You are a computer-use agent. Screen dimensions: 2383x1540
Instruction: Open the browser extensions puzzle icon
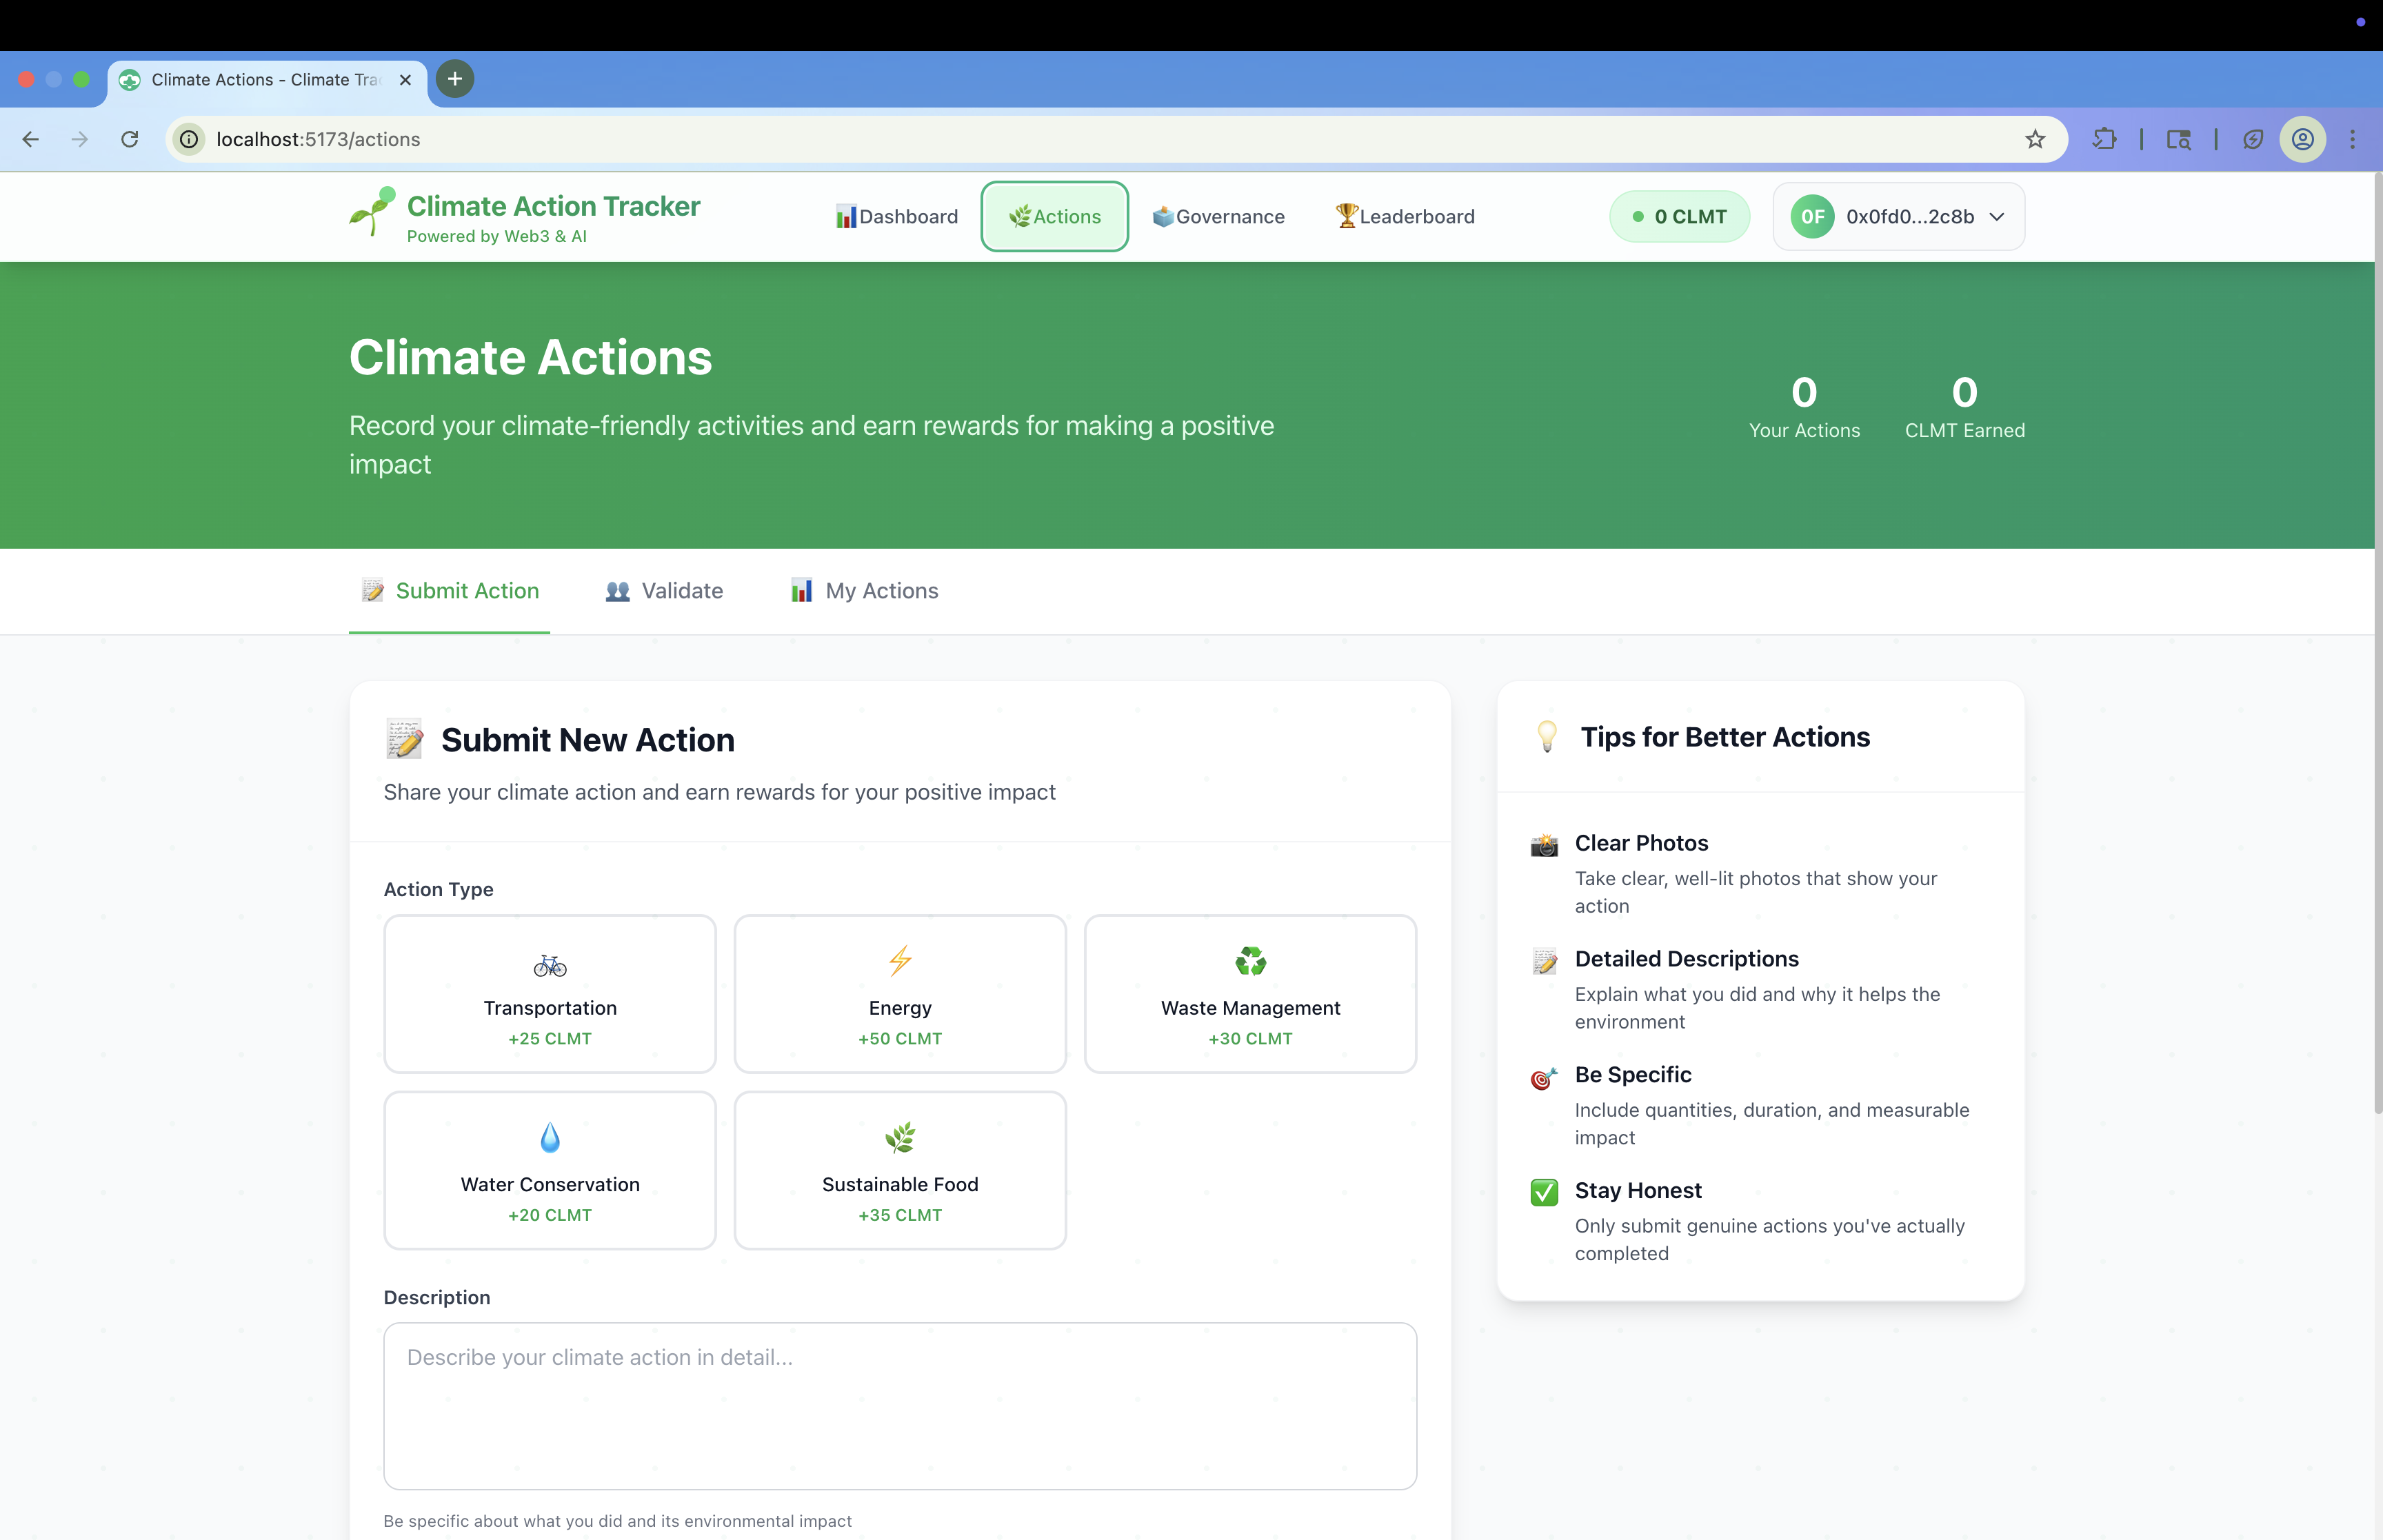pos(2104,139)
